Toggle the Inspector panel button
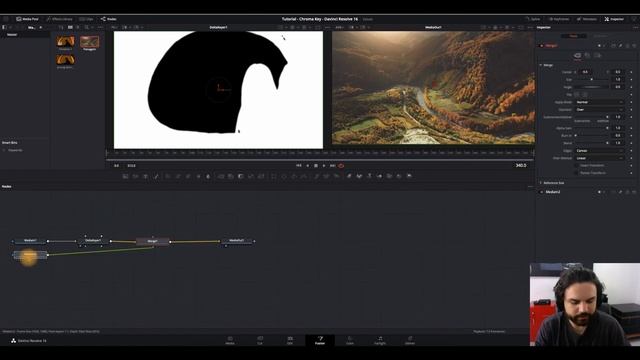Screen dimensions: 640x360 coord(614,19)
